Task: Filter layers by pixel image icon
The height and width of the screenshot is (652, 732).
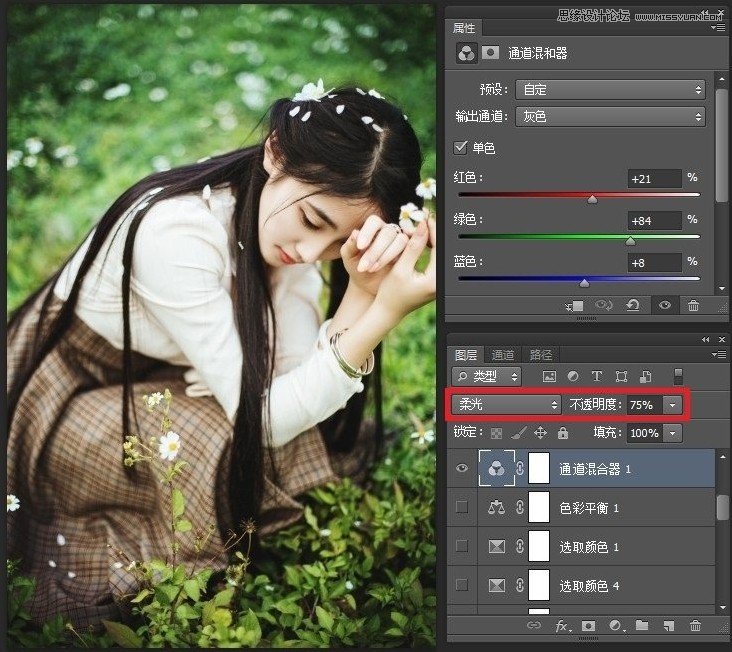Action: click(x=549, y=376)
